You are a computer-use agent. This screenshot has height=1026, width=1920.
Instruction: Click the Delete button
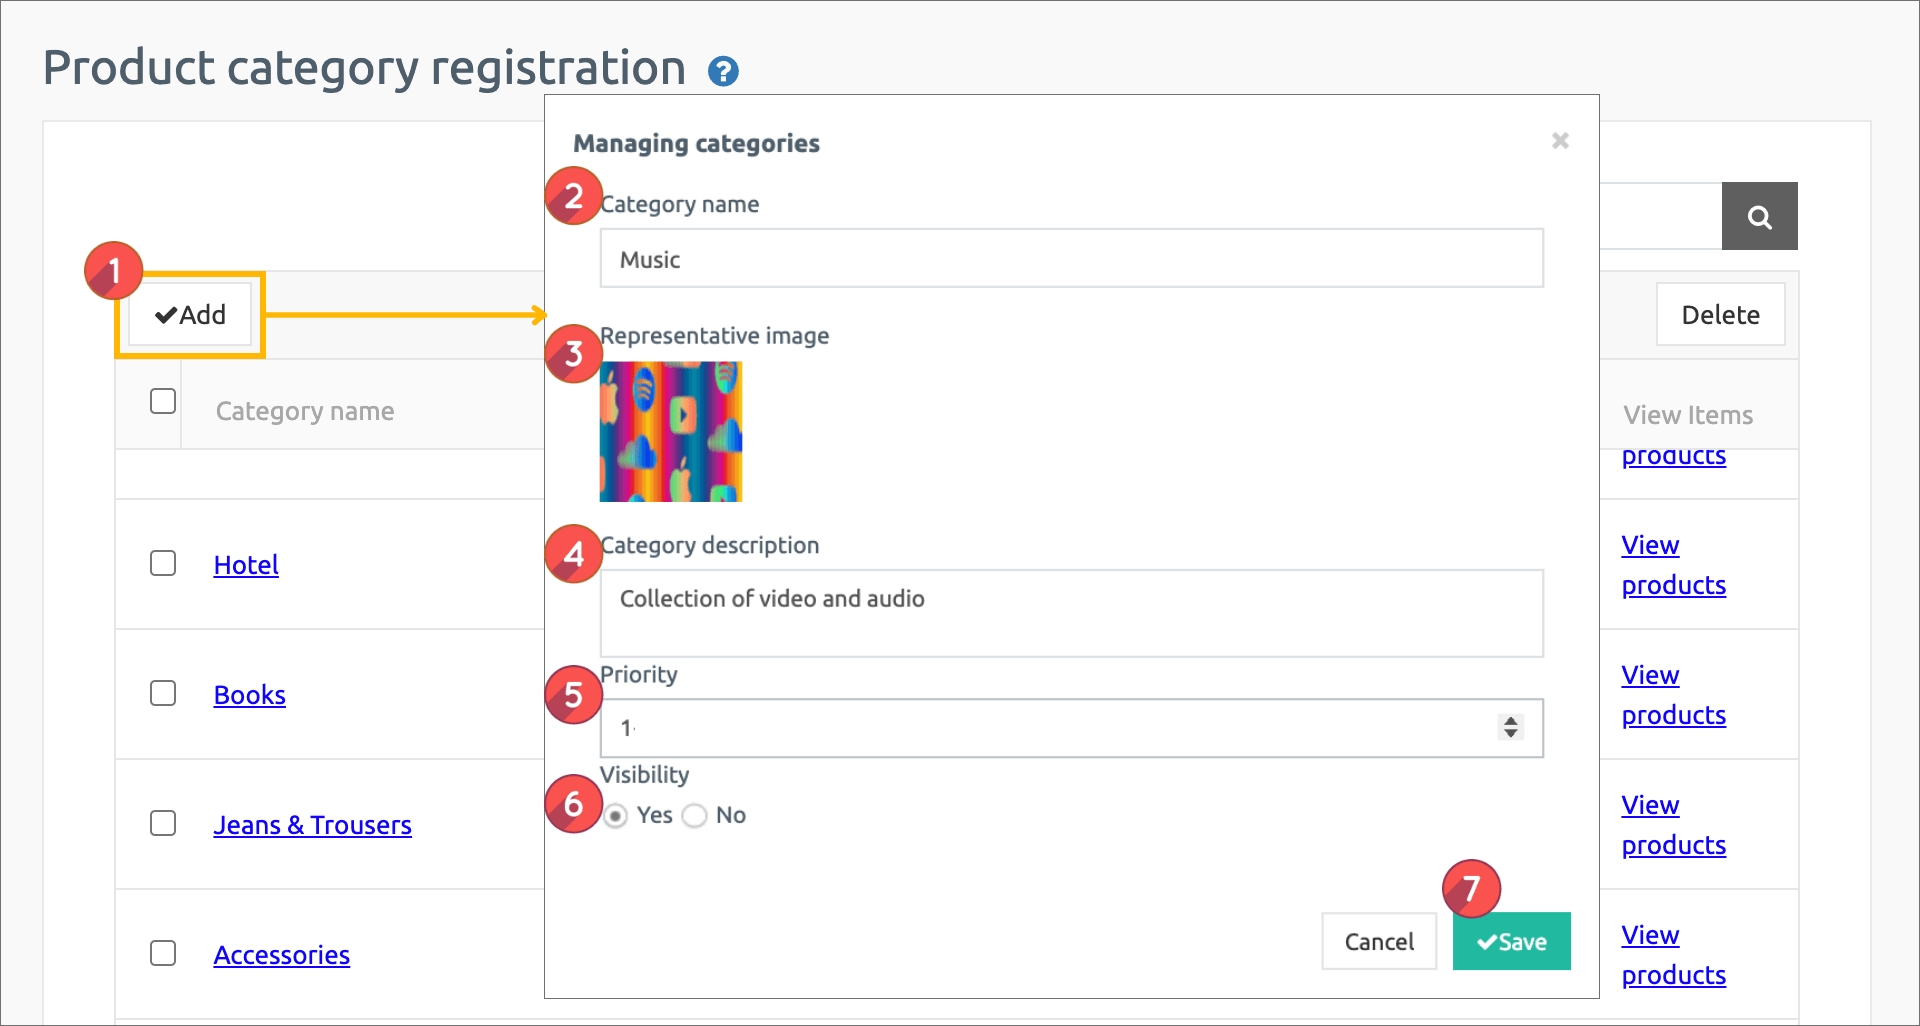[x=1720, y=315]
